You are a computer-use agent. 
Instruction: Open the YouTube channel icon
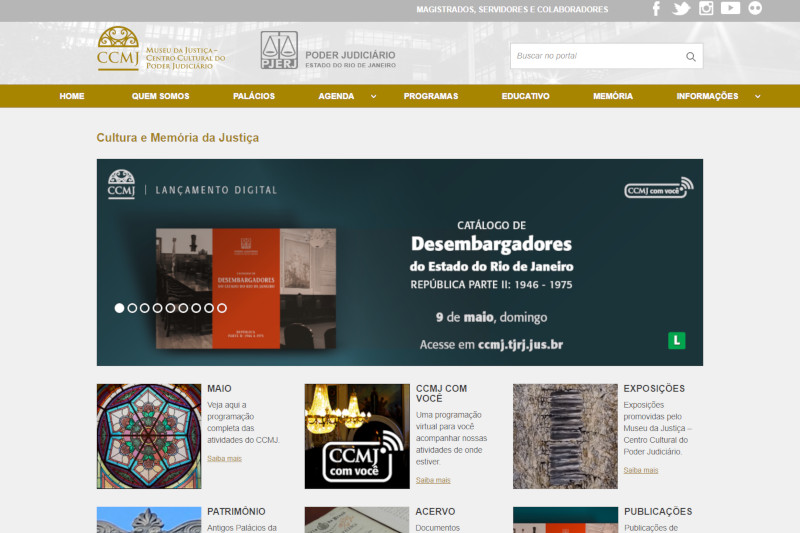730,8
